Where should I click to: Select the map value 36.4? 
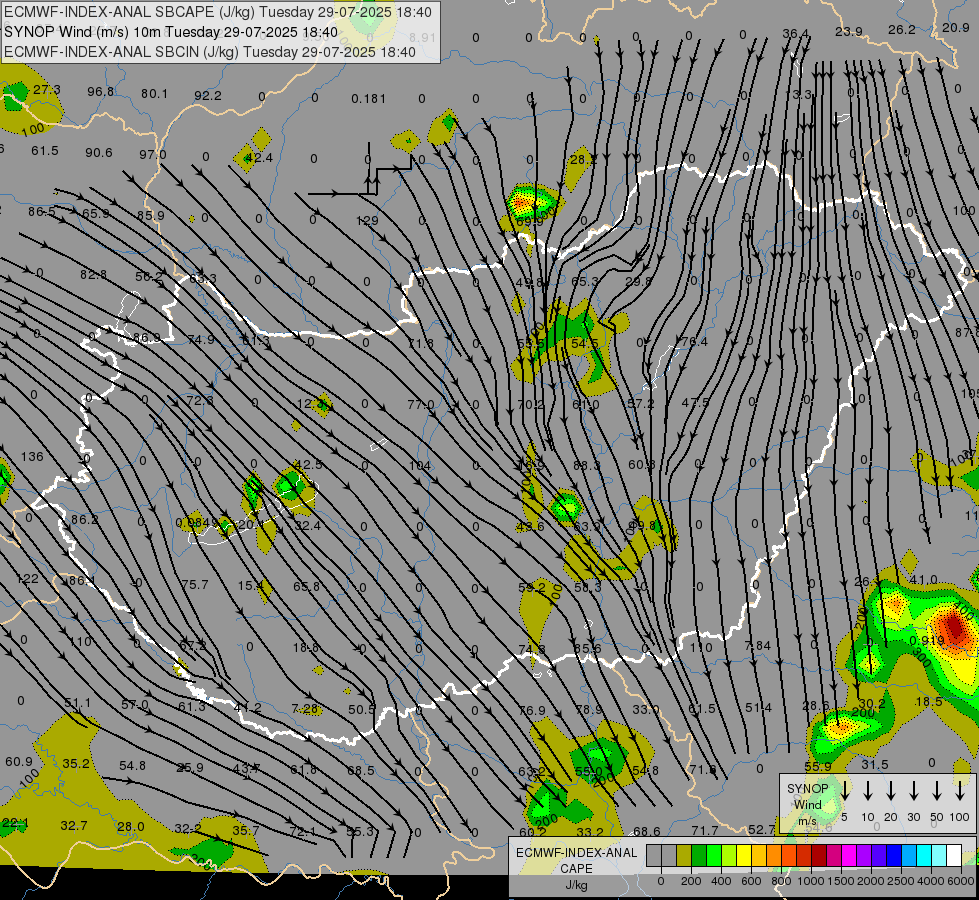pos(795,34)
